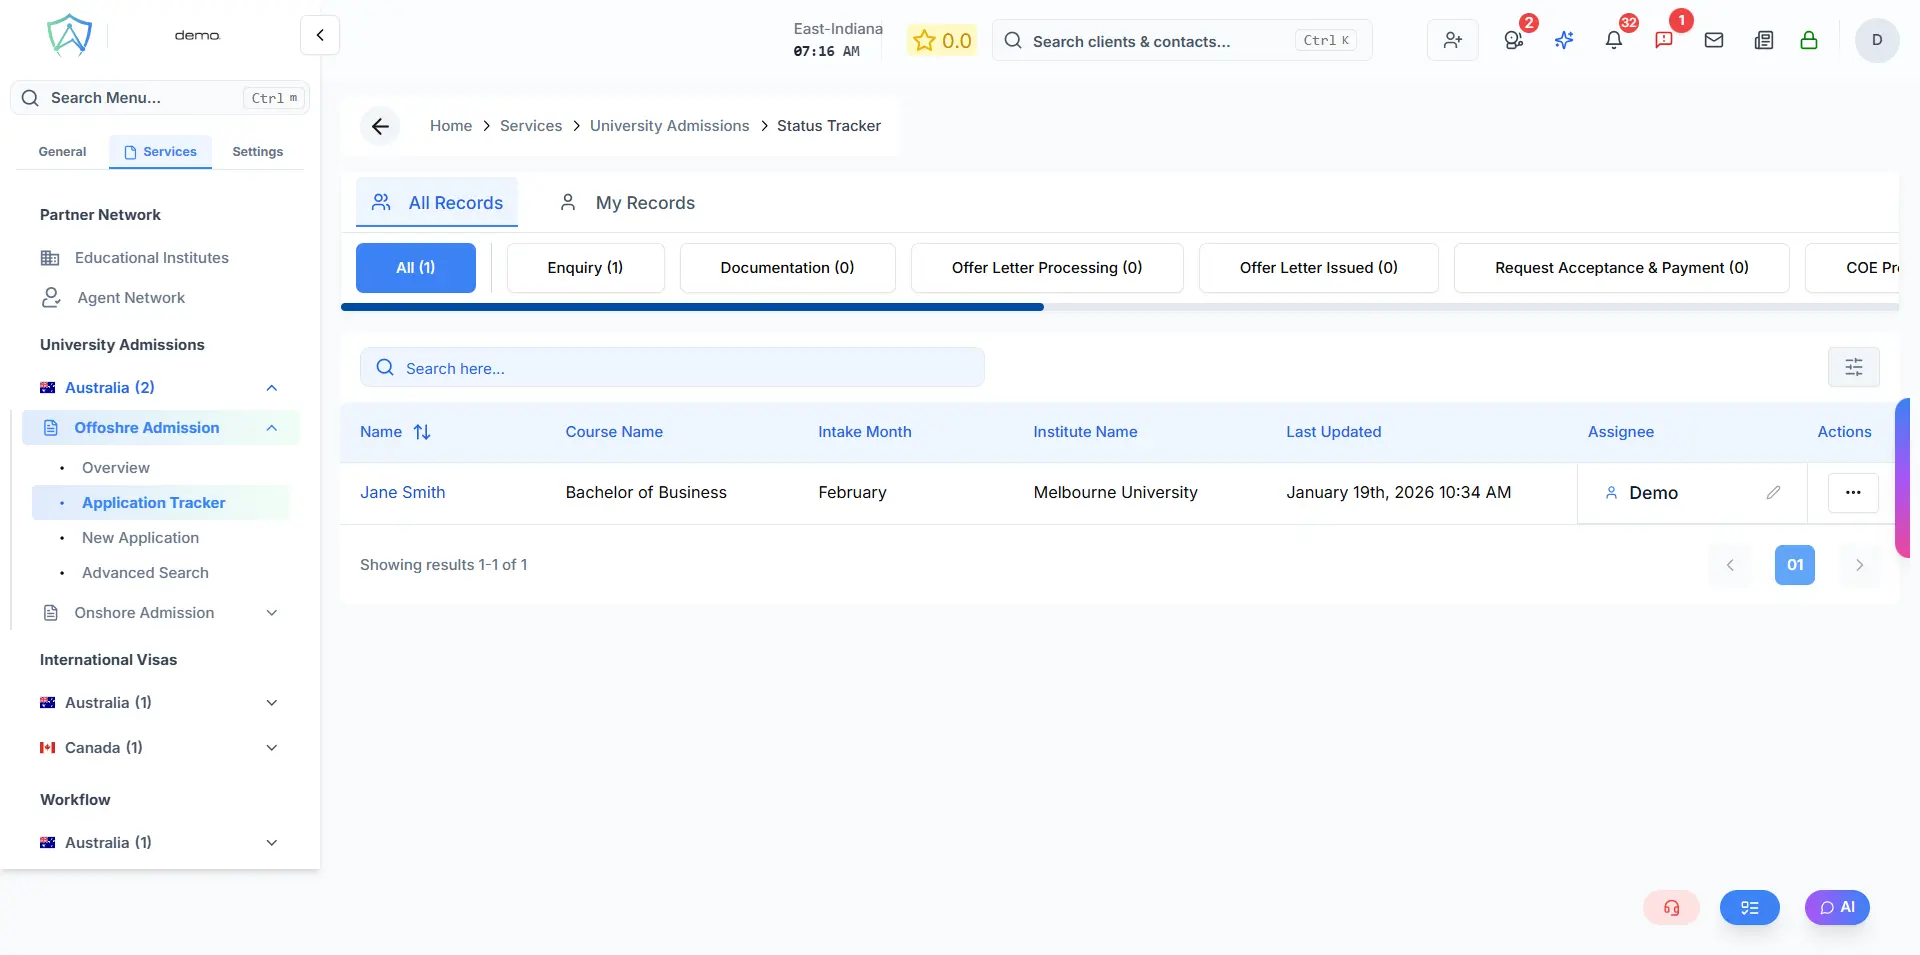Navigate to Home via the breadcrumb
This screenshot has height=955, width=1920.
(450, 125)
